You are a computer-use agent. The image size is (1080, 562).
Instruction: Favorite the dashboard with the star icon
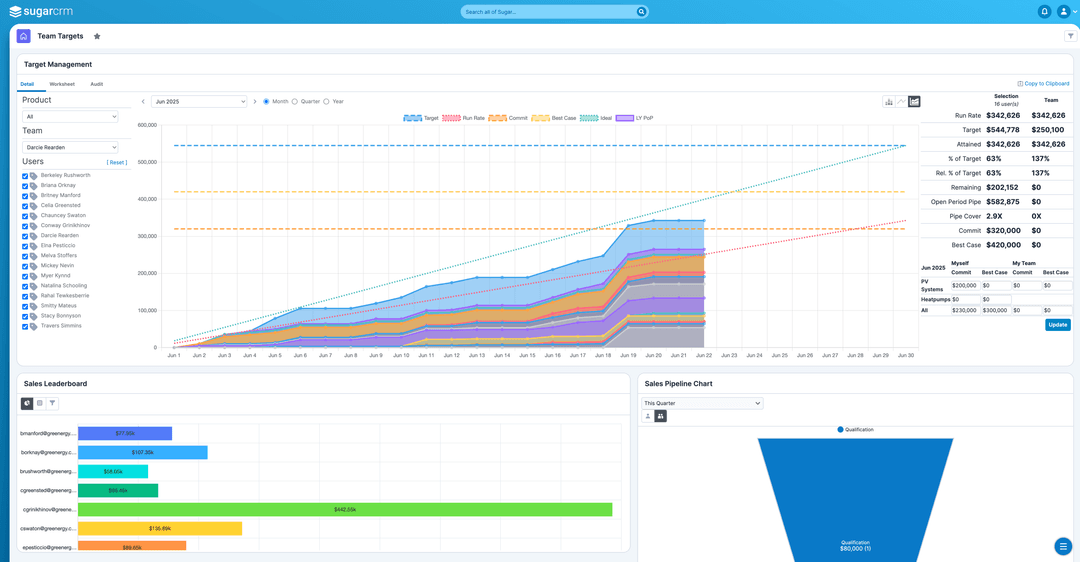click(x=97, y=36)
